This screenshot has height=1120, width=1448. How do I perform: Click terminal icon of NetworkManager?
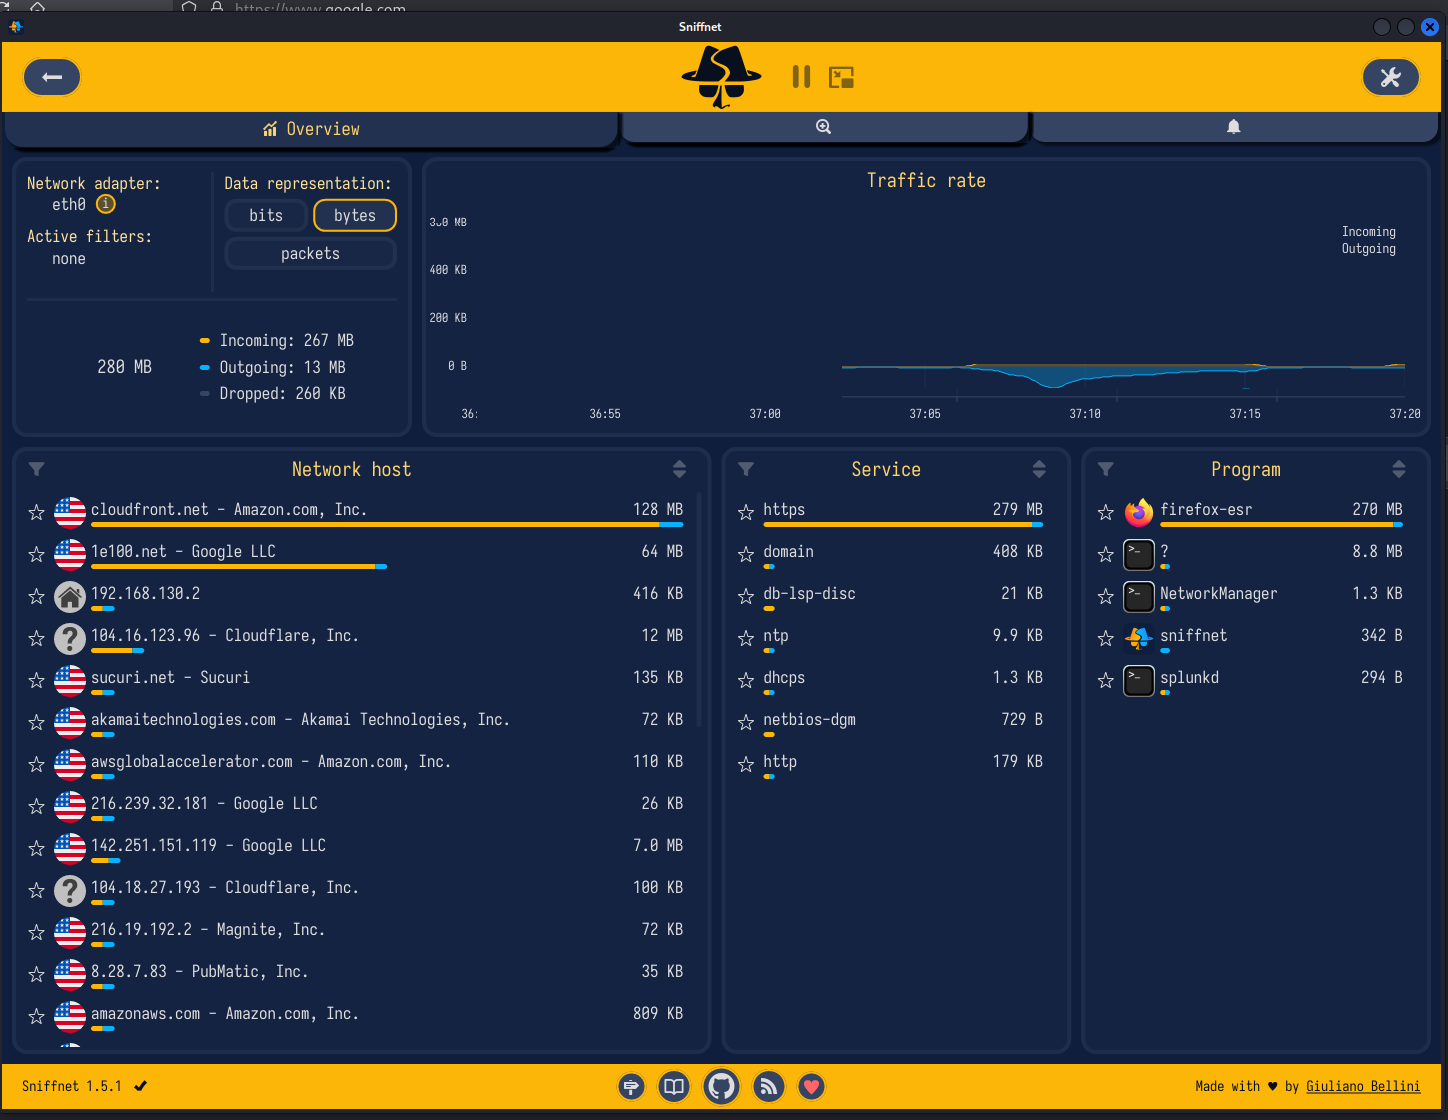point(1139,596)
